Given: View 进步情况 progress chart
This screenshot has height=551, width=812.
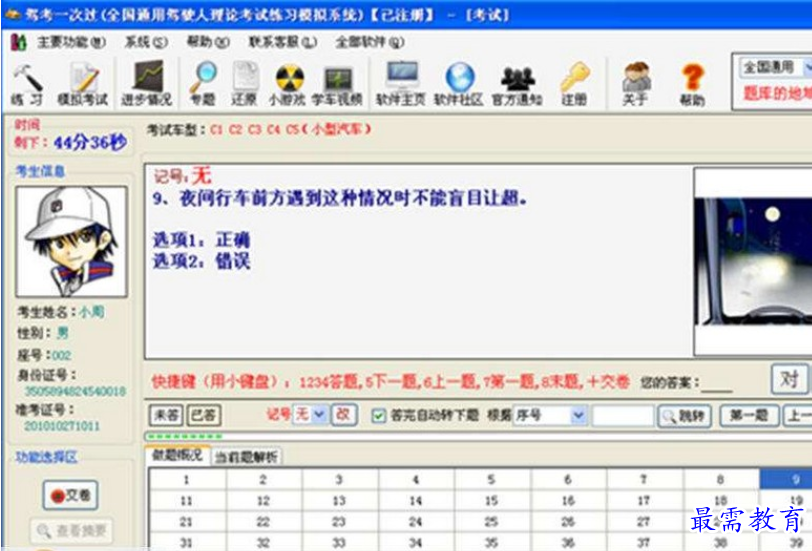Looking at the screenshot, I should (147, 83).
